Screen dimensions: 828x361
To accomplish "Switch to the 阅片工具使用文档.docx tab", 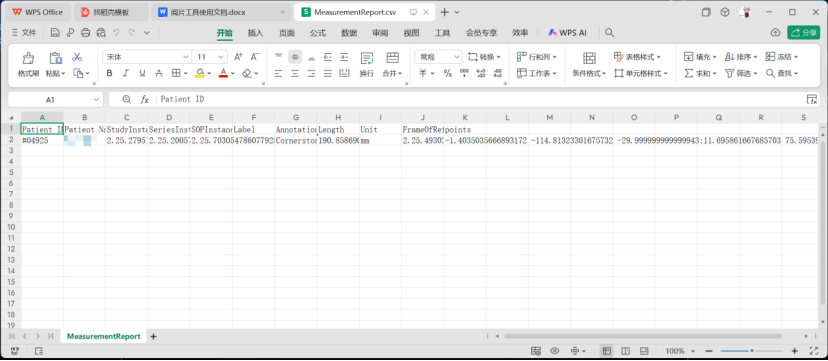I will point(221,12).
